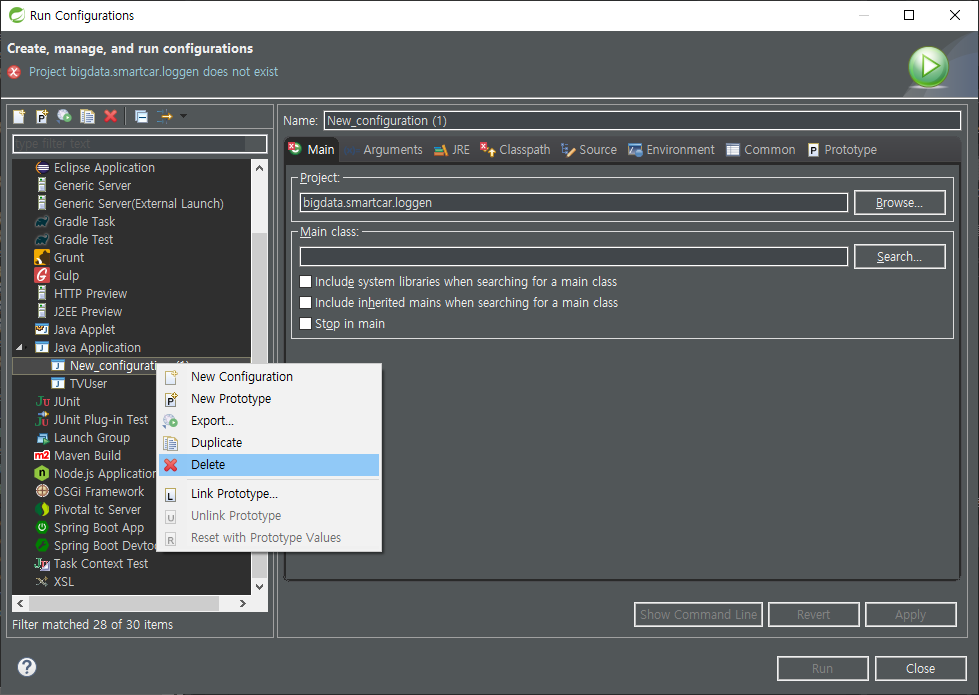The width and height of the screenshot is (979, 695).
Task: Click the green Run arrow banner icon
Action: click(928, 66)
